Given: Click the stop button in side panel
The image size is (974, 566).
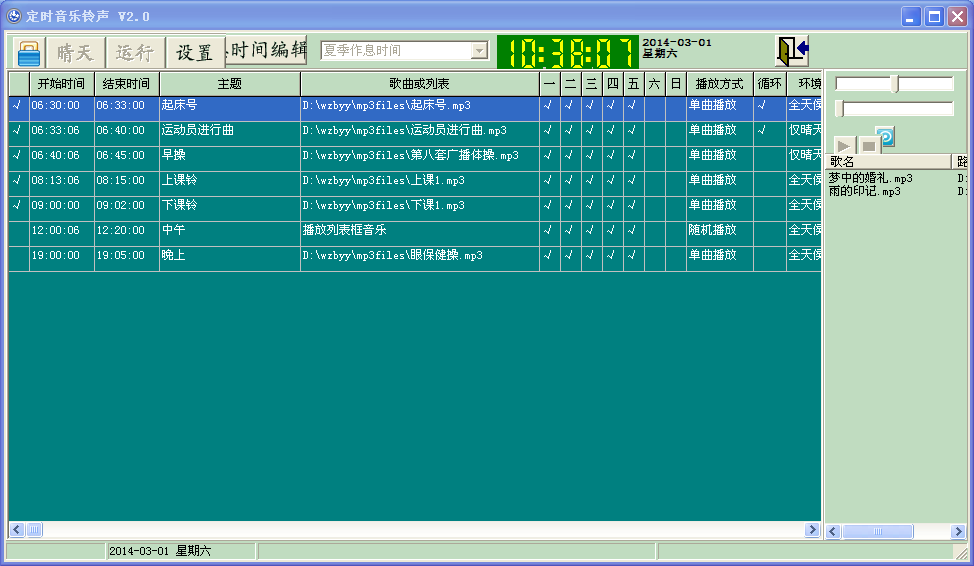Looking at the screenshot, I should point(868,146).
